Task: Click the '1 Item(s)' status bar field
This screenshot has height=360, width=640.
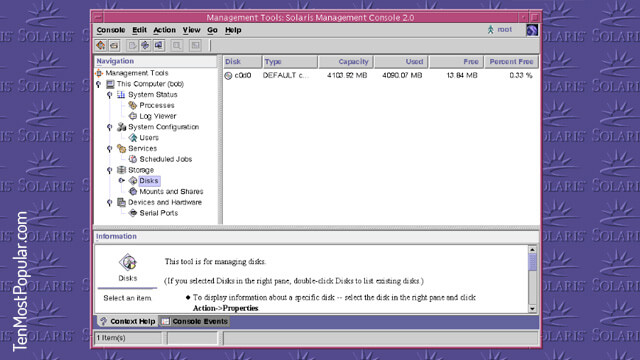Action: (128, 338)
